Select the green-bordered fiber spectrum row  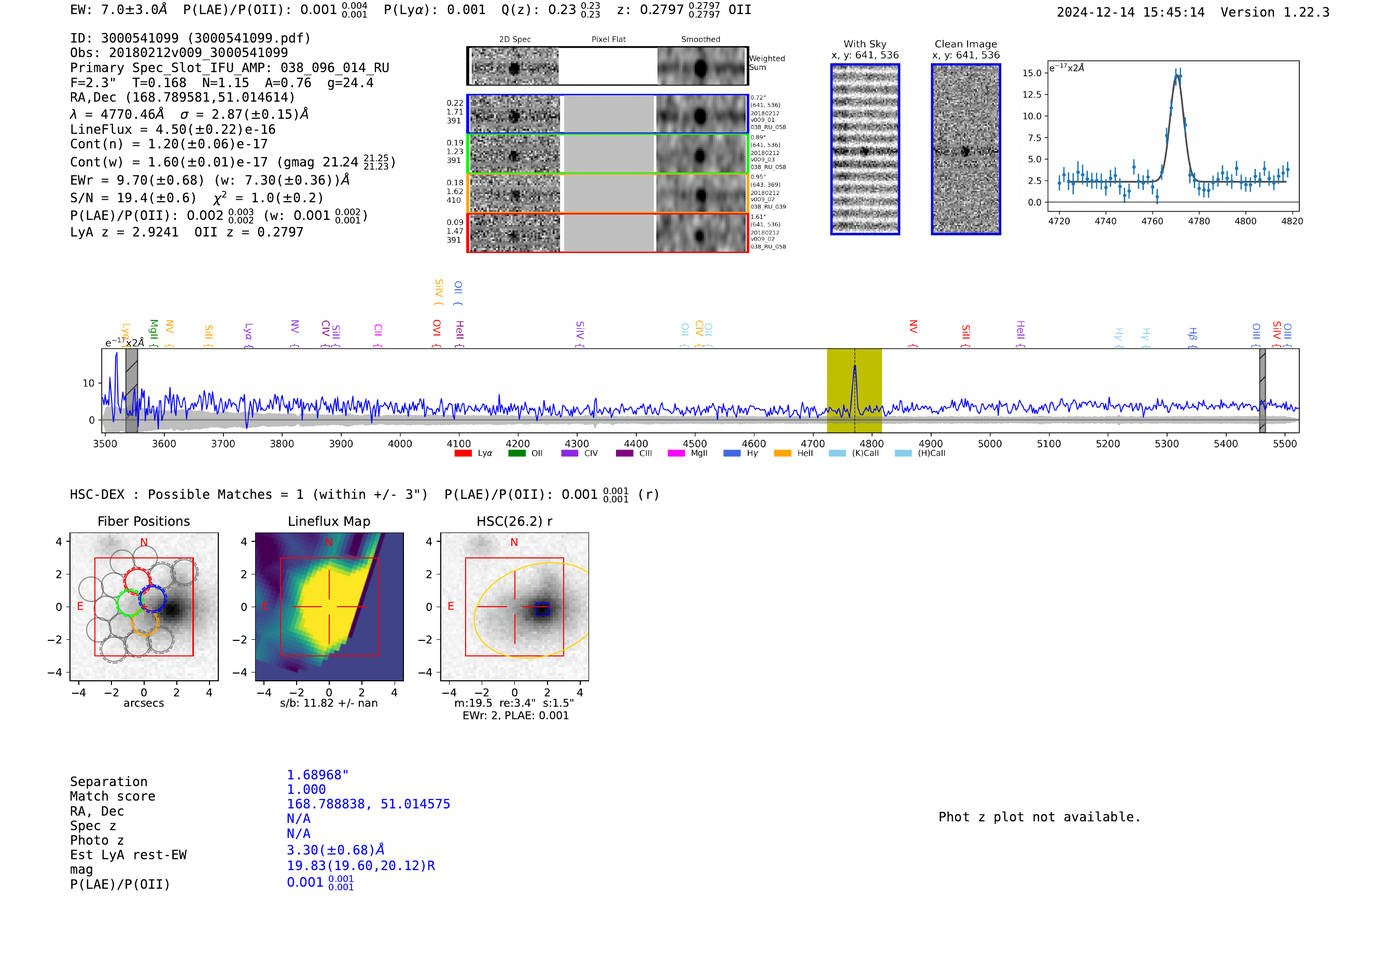[x=607, y=154]
